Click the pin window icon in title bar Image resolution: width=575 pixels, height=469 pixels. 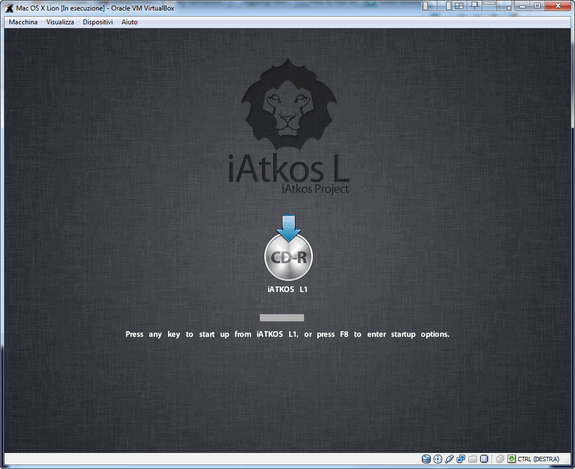475,6
